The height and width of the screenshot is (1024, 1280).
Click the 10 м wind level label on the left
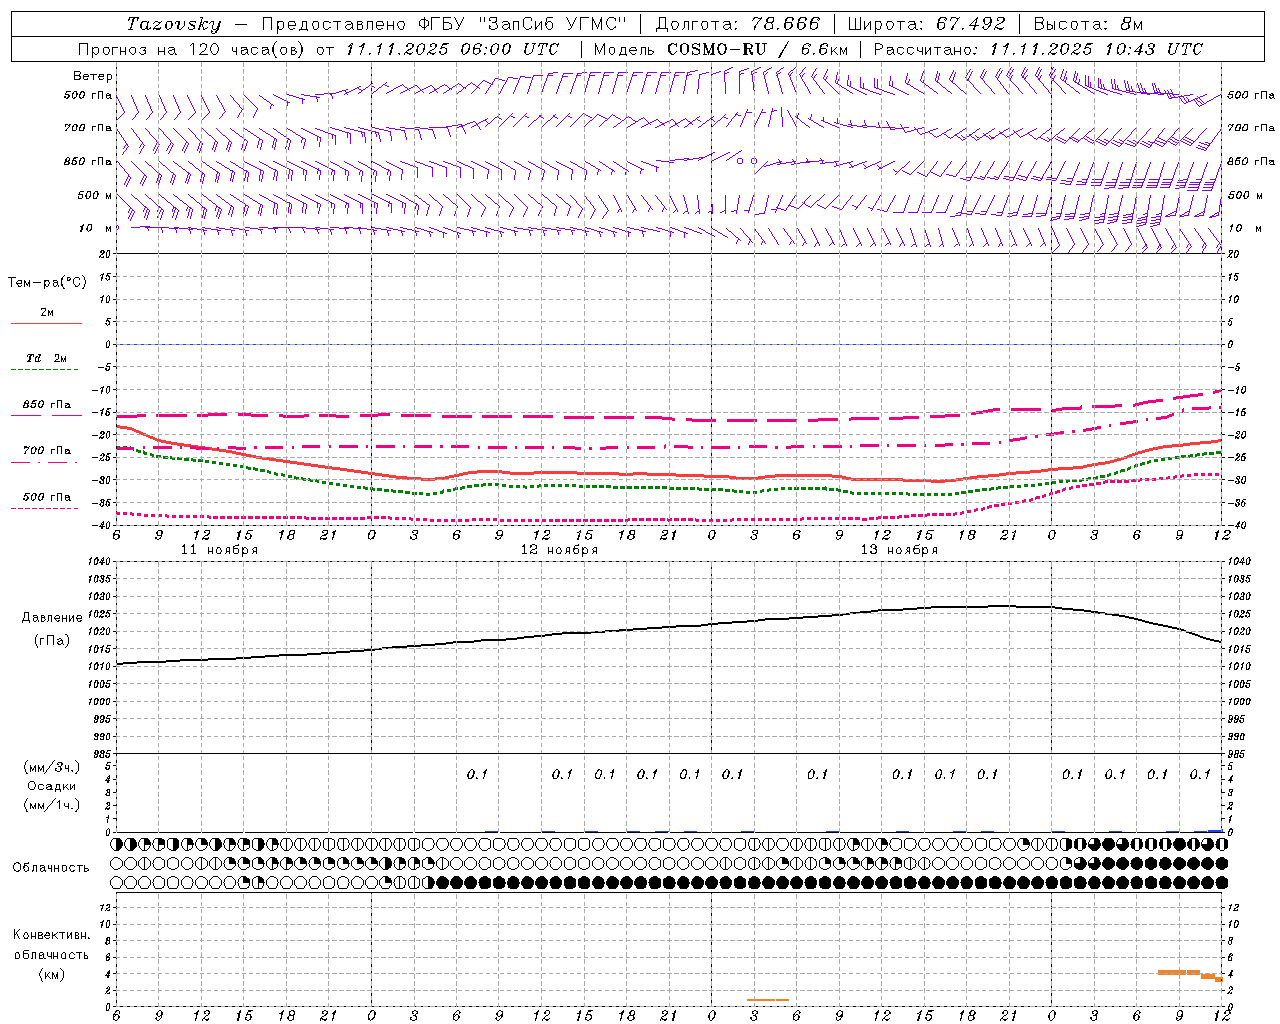[x=96, y=228]
